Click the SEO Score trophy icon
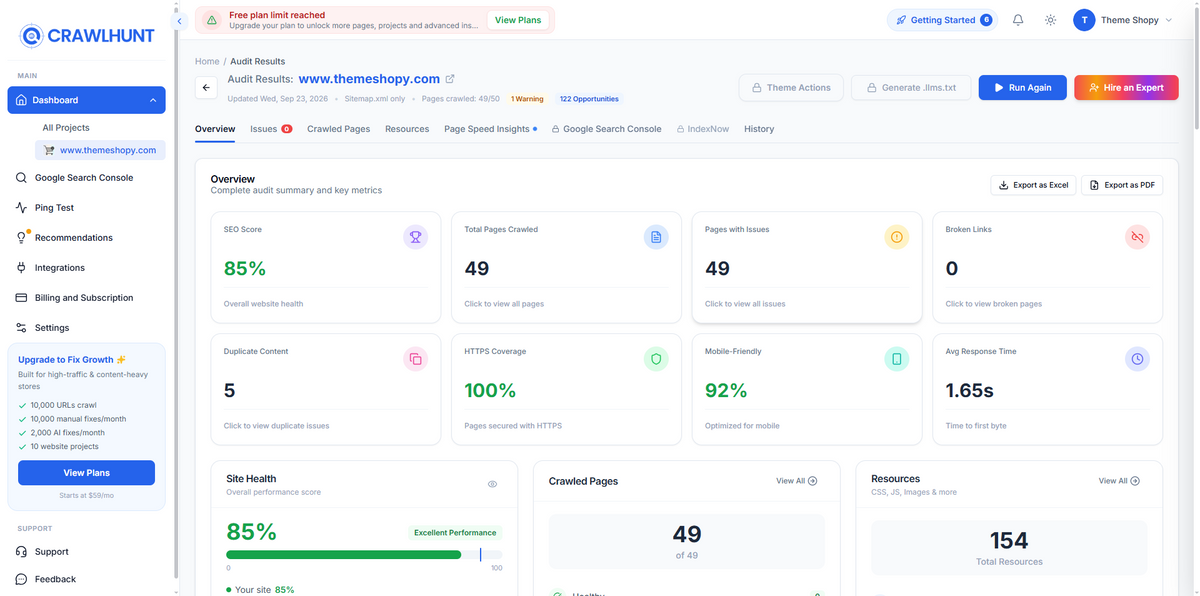Viewport: 1200px width, 596px height. click(415, 237)
